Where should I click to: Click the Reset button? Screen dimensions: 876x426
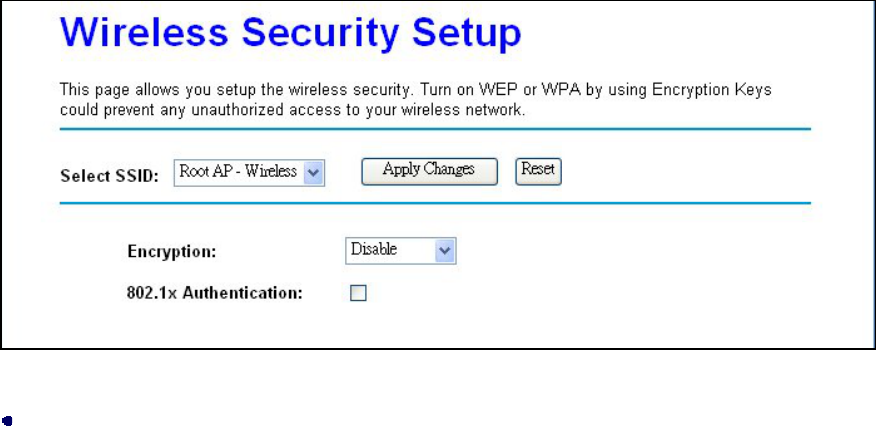click(538, 170)
